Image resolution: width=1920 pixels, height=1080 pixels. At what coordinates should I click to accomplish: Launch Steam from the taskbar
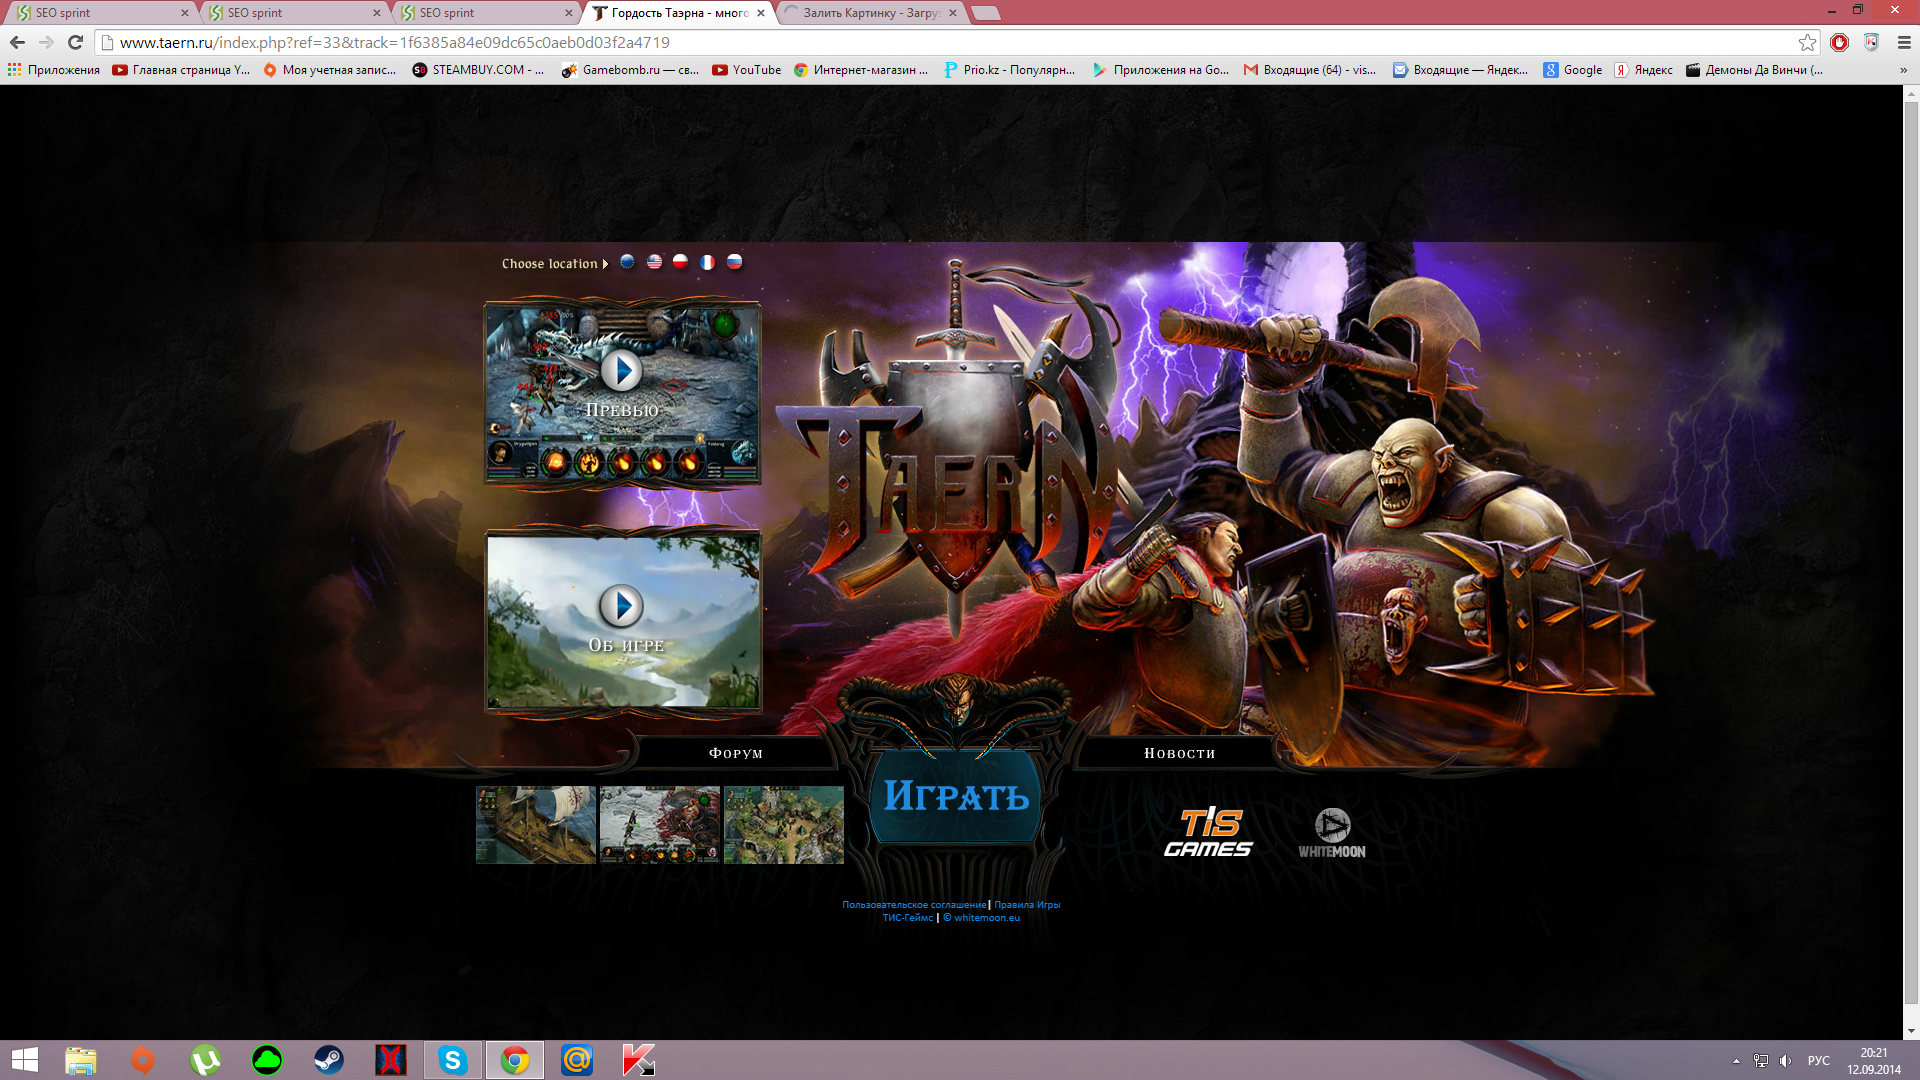click(x=329, y=1060)
